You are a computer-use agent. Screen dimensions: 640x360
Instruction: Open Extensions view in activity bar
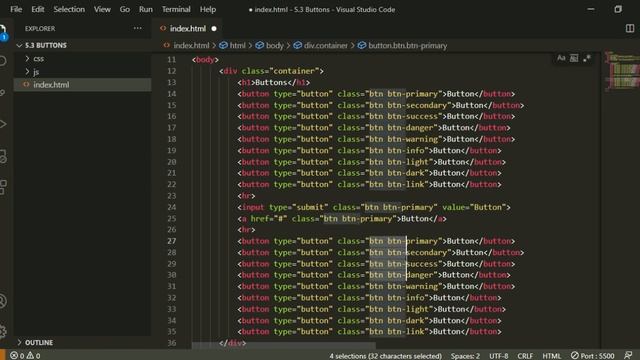2,187
